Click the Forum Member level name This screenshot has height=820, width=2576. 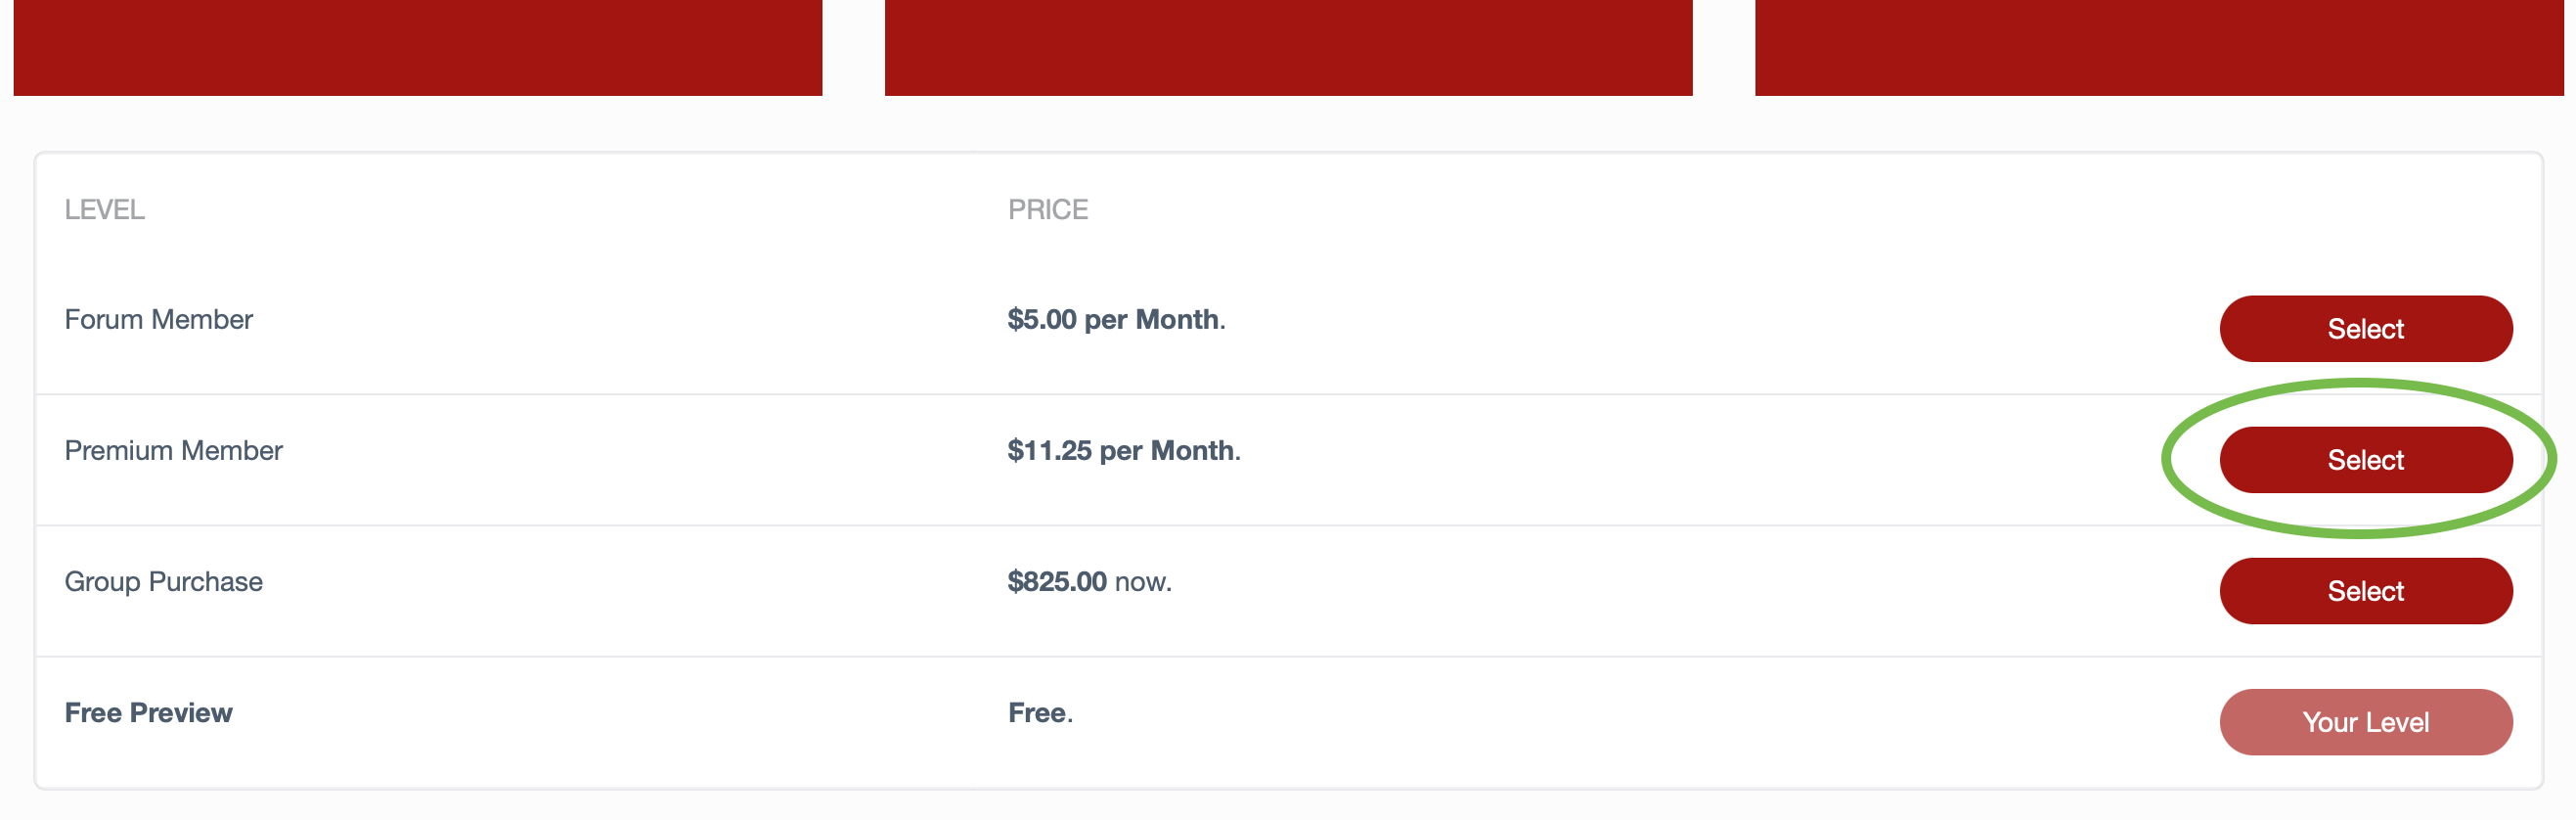(158, 319)
